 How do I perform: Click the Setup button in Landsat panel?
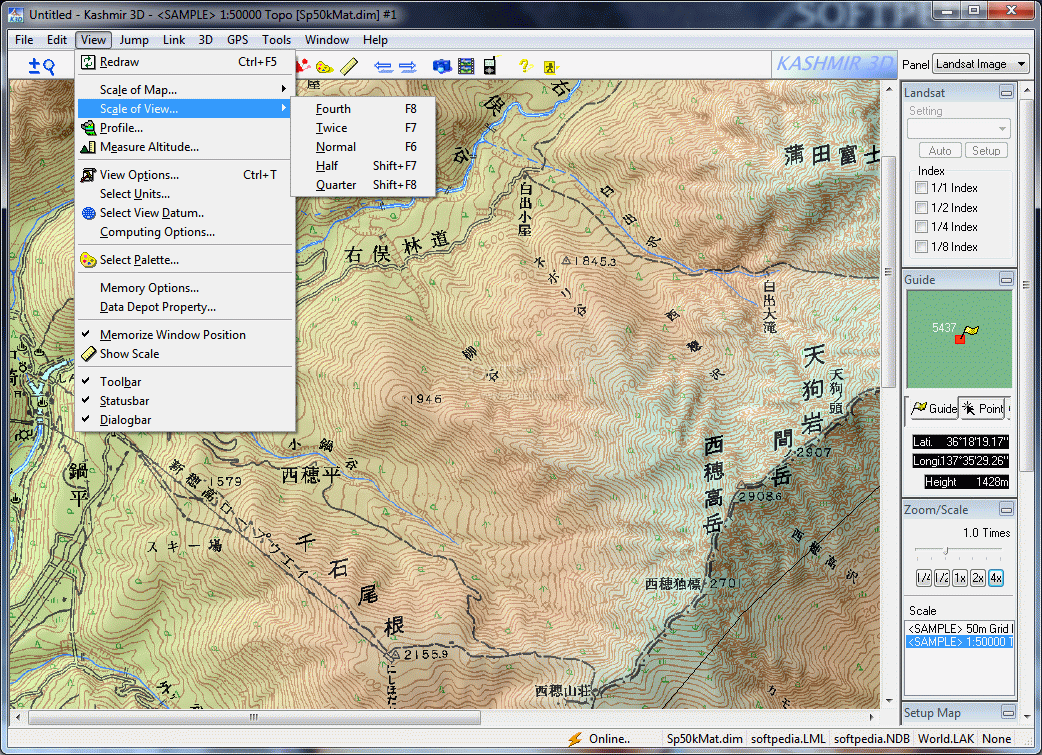click(986, 151)
